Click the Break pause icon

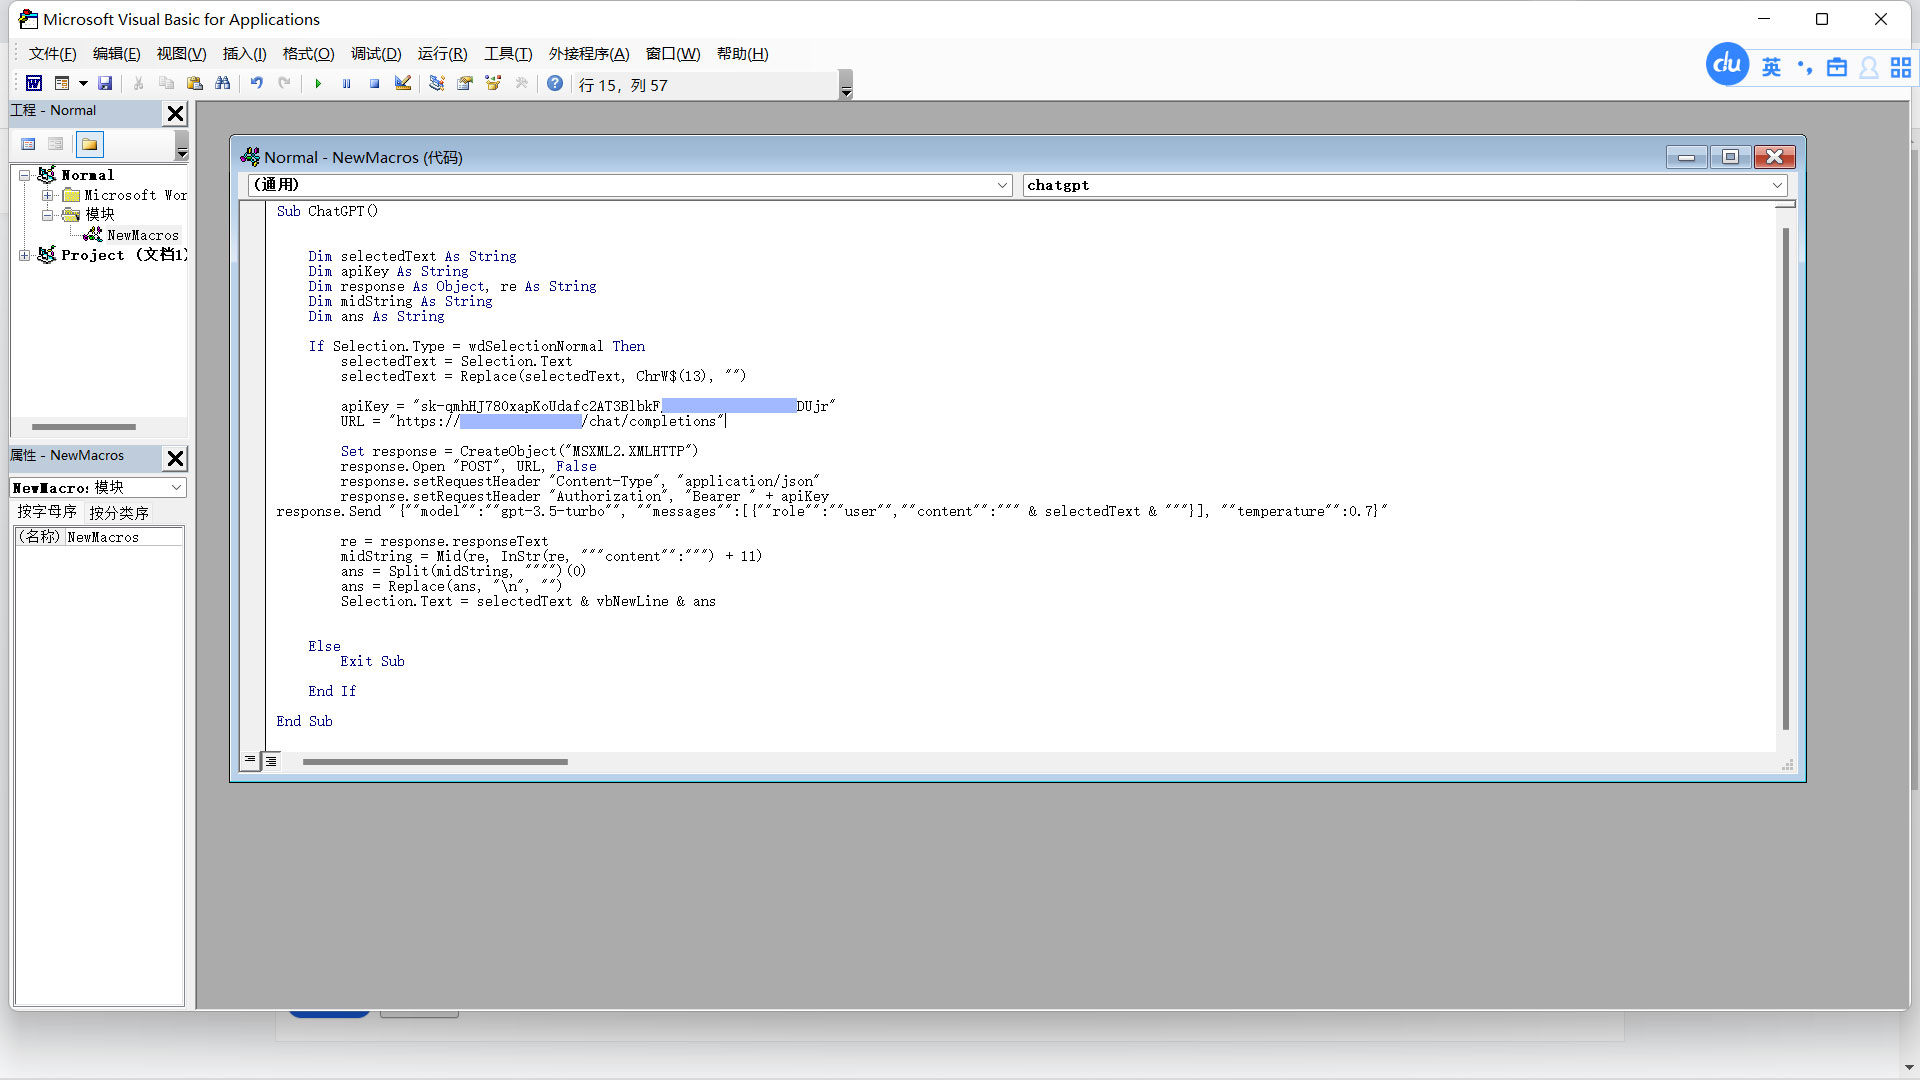[346, 84]
